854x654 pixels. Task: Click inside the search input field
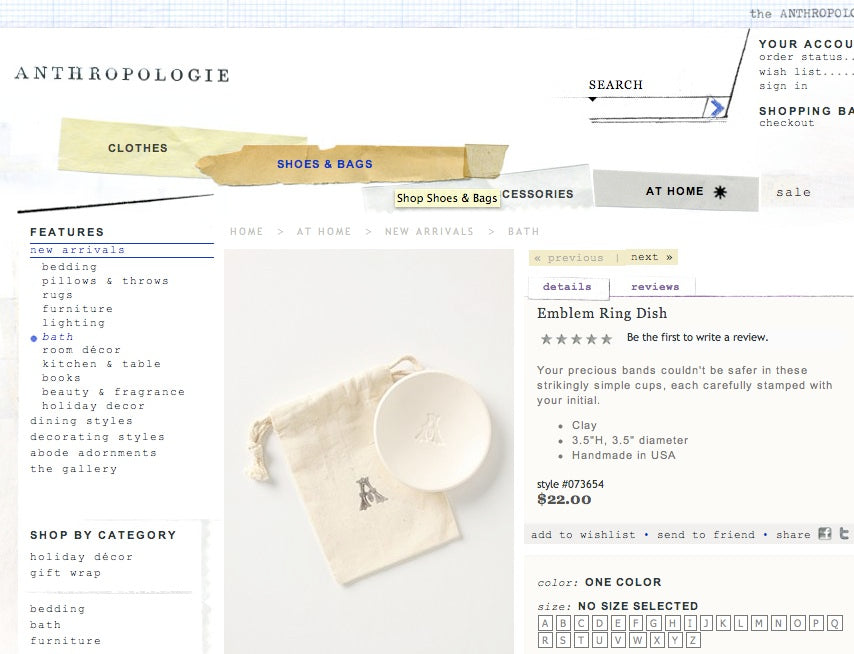pos(646,108)
